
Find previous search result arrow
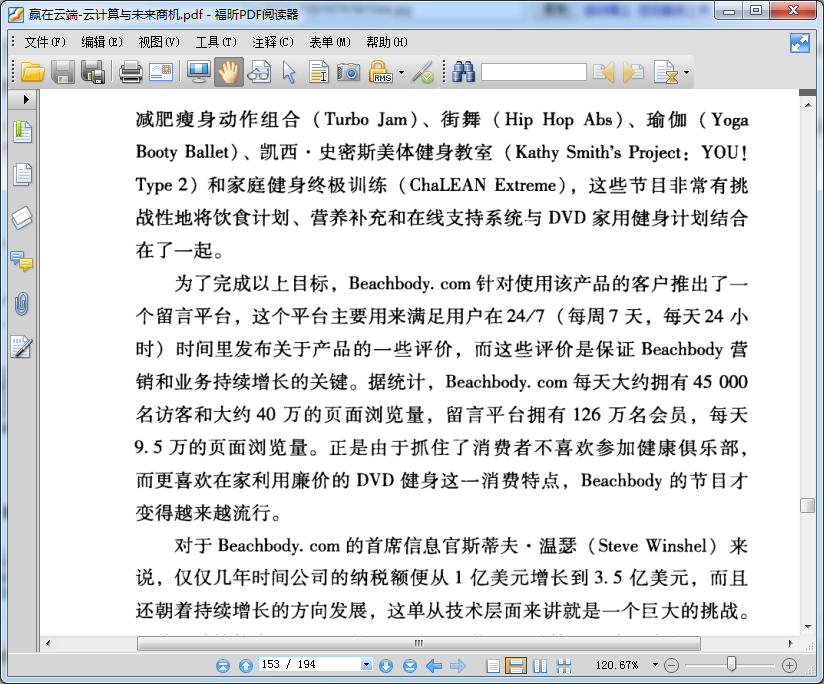[x=603, y=72]
